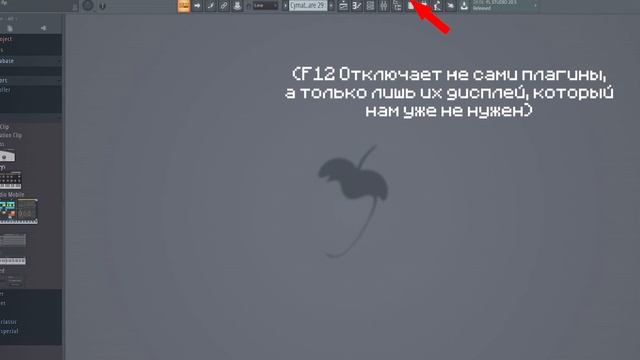640x360 pixels.
Task: Select the Automation Clip entry in sidebar
Action: pyautogui.click(x=11, y=135)
